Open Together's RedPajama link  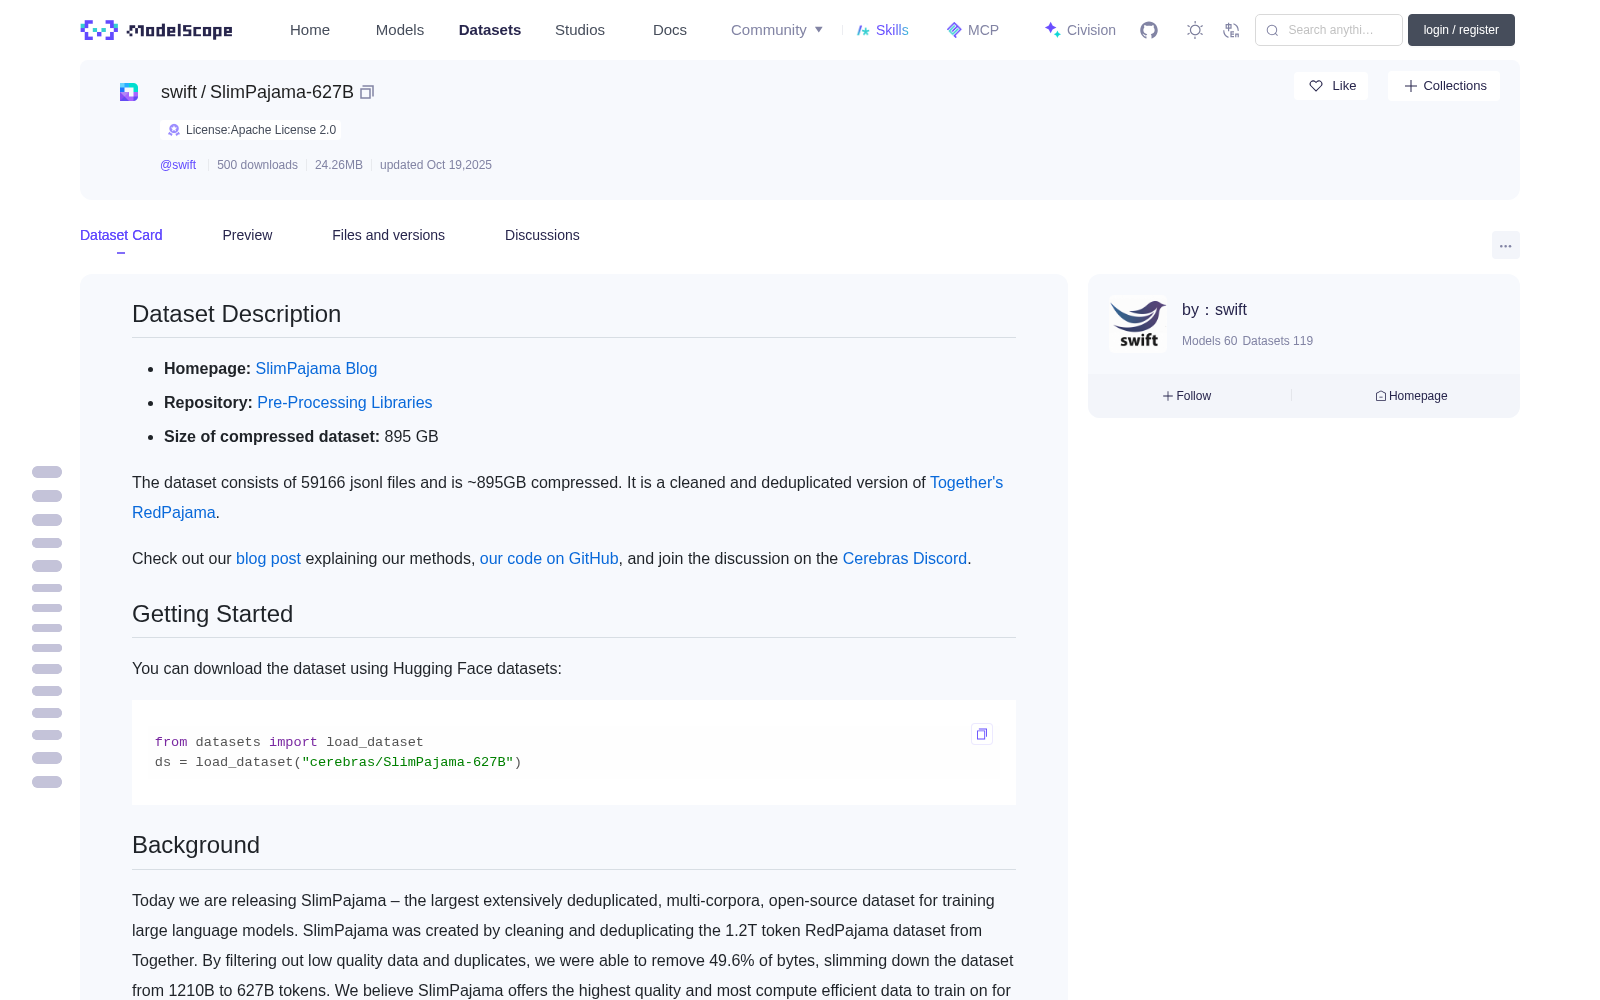click(966, 483)
